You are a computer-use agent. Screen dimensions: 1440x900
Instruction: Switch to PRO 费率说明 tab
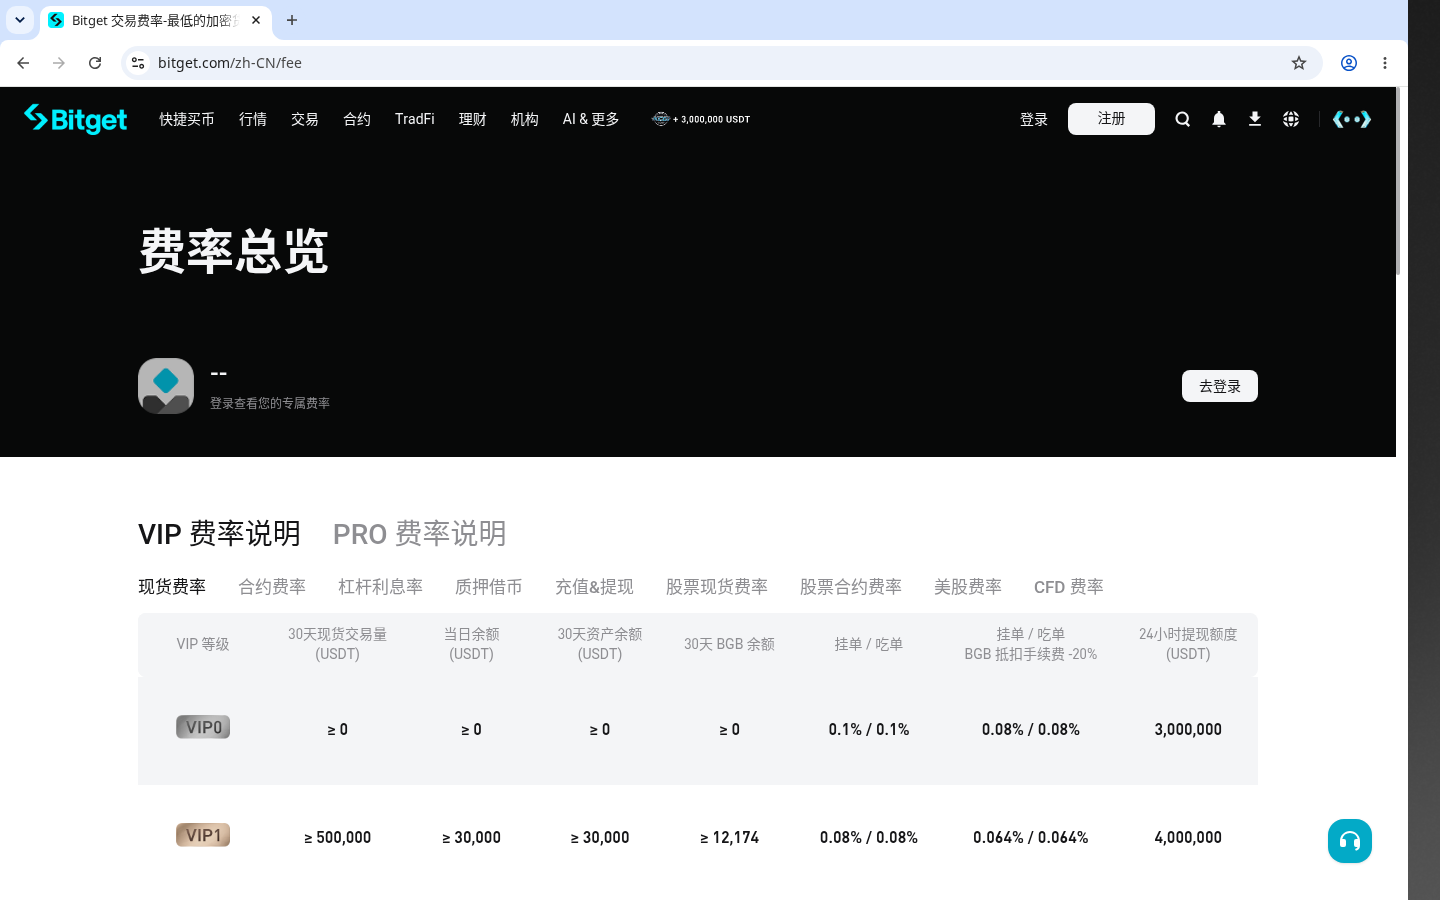coord(420,534)
